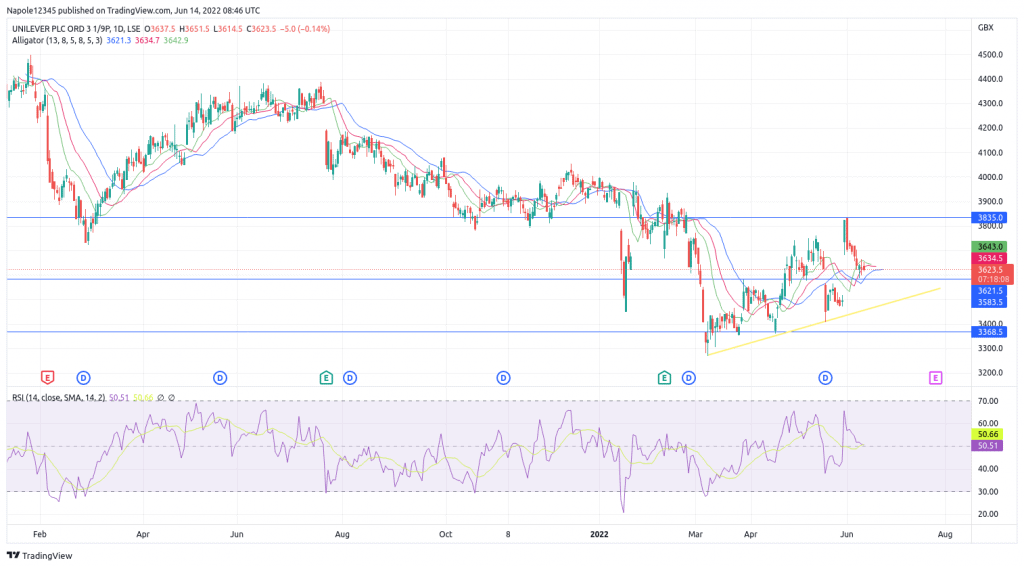Click the D dividend marker right of Aug 2021
This screenshot has width=1024, height=567.
coord(350,378)
